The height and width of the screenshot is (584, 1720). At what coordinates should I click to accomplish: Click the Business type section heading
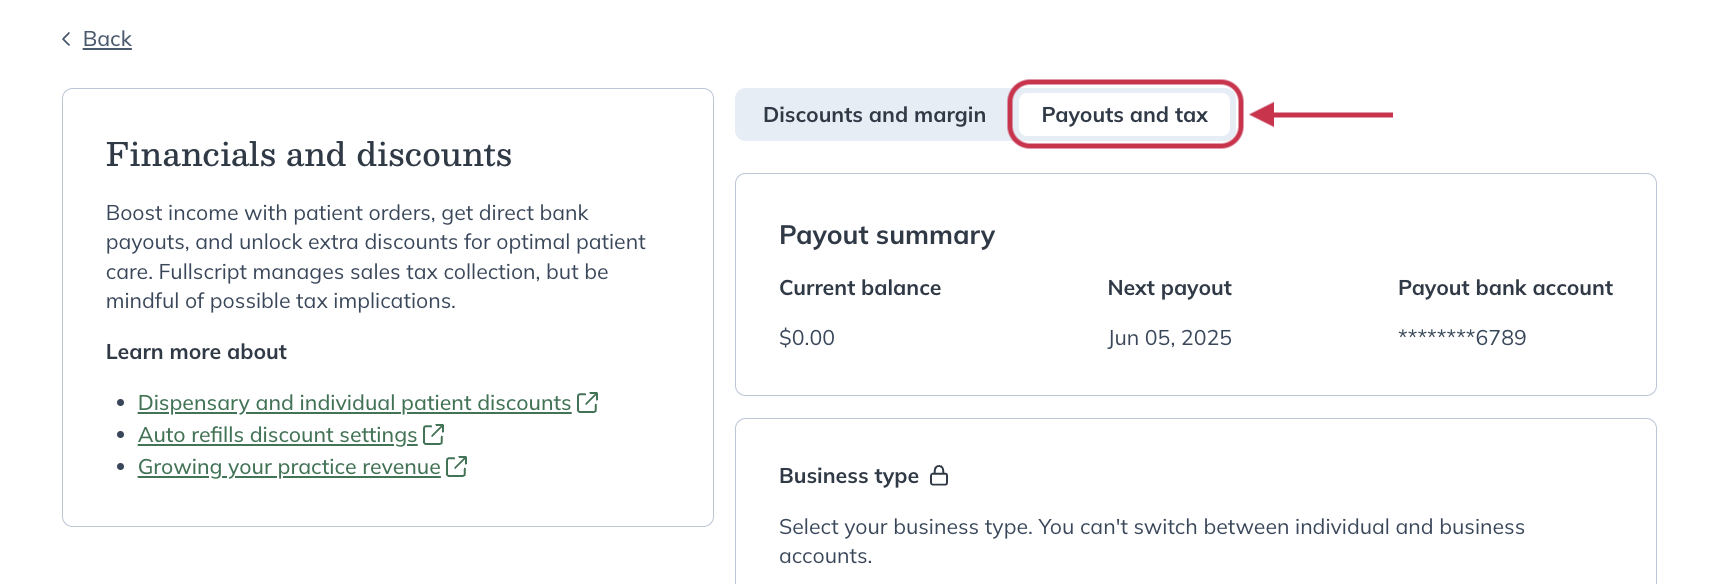850,476
